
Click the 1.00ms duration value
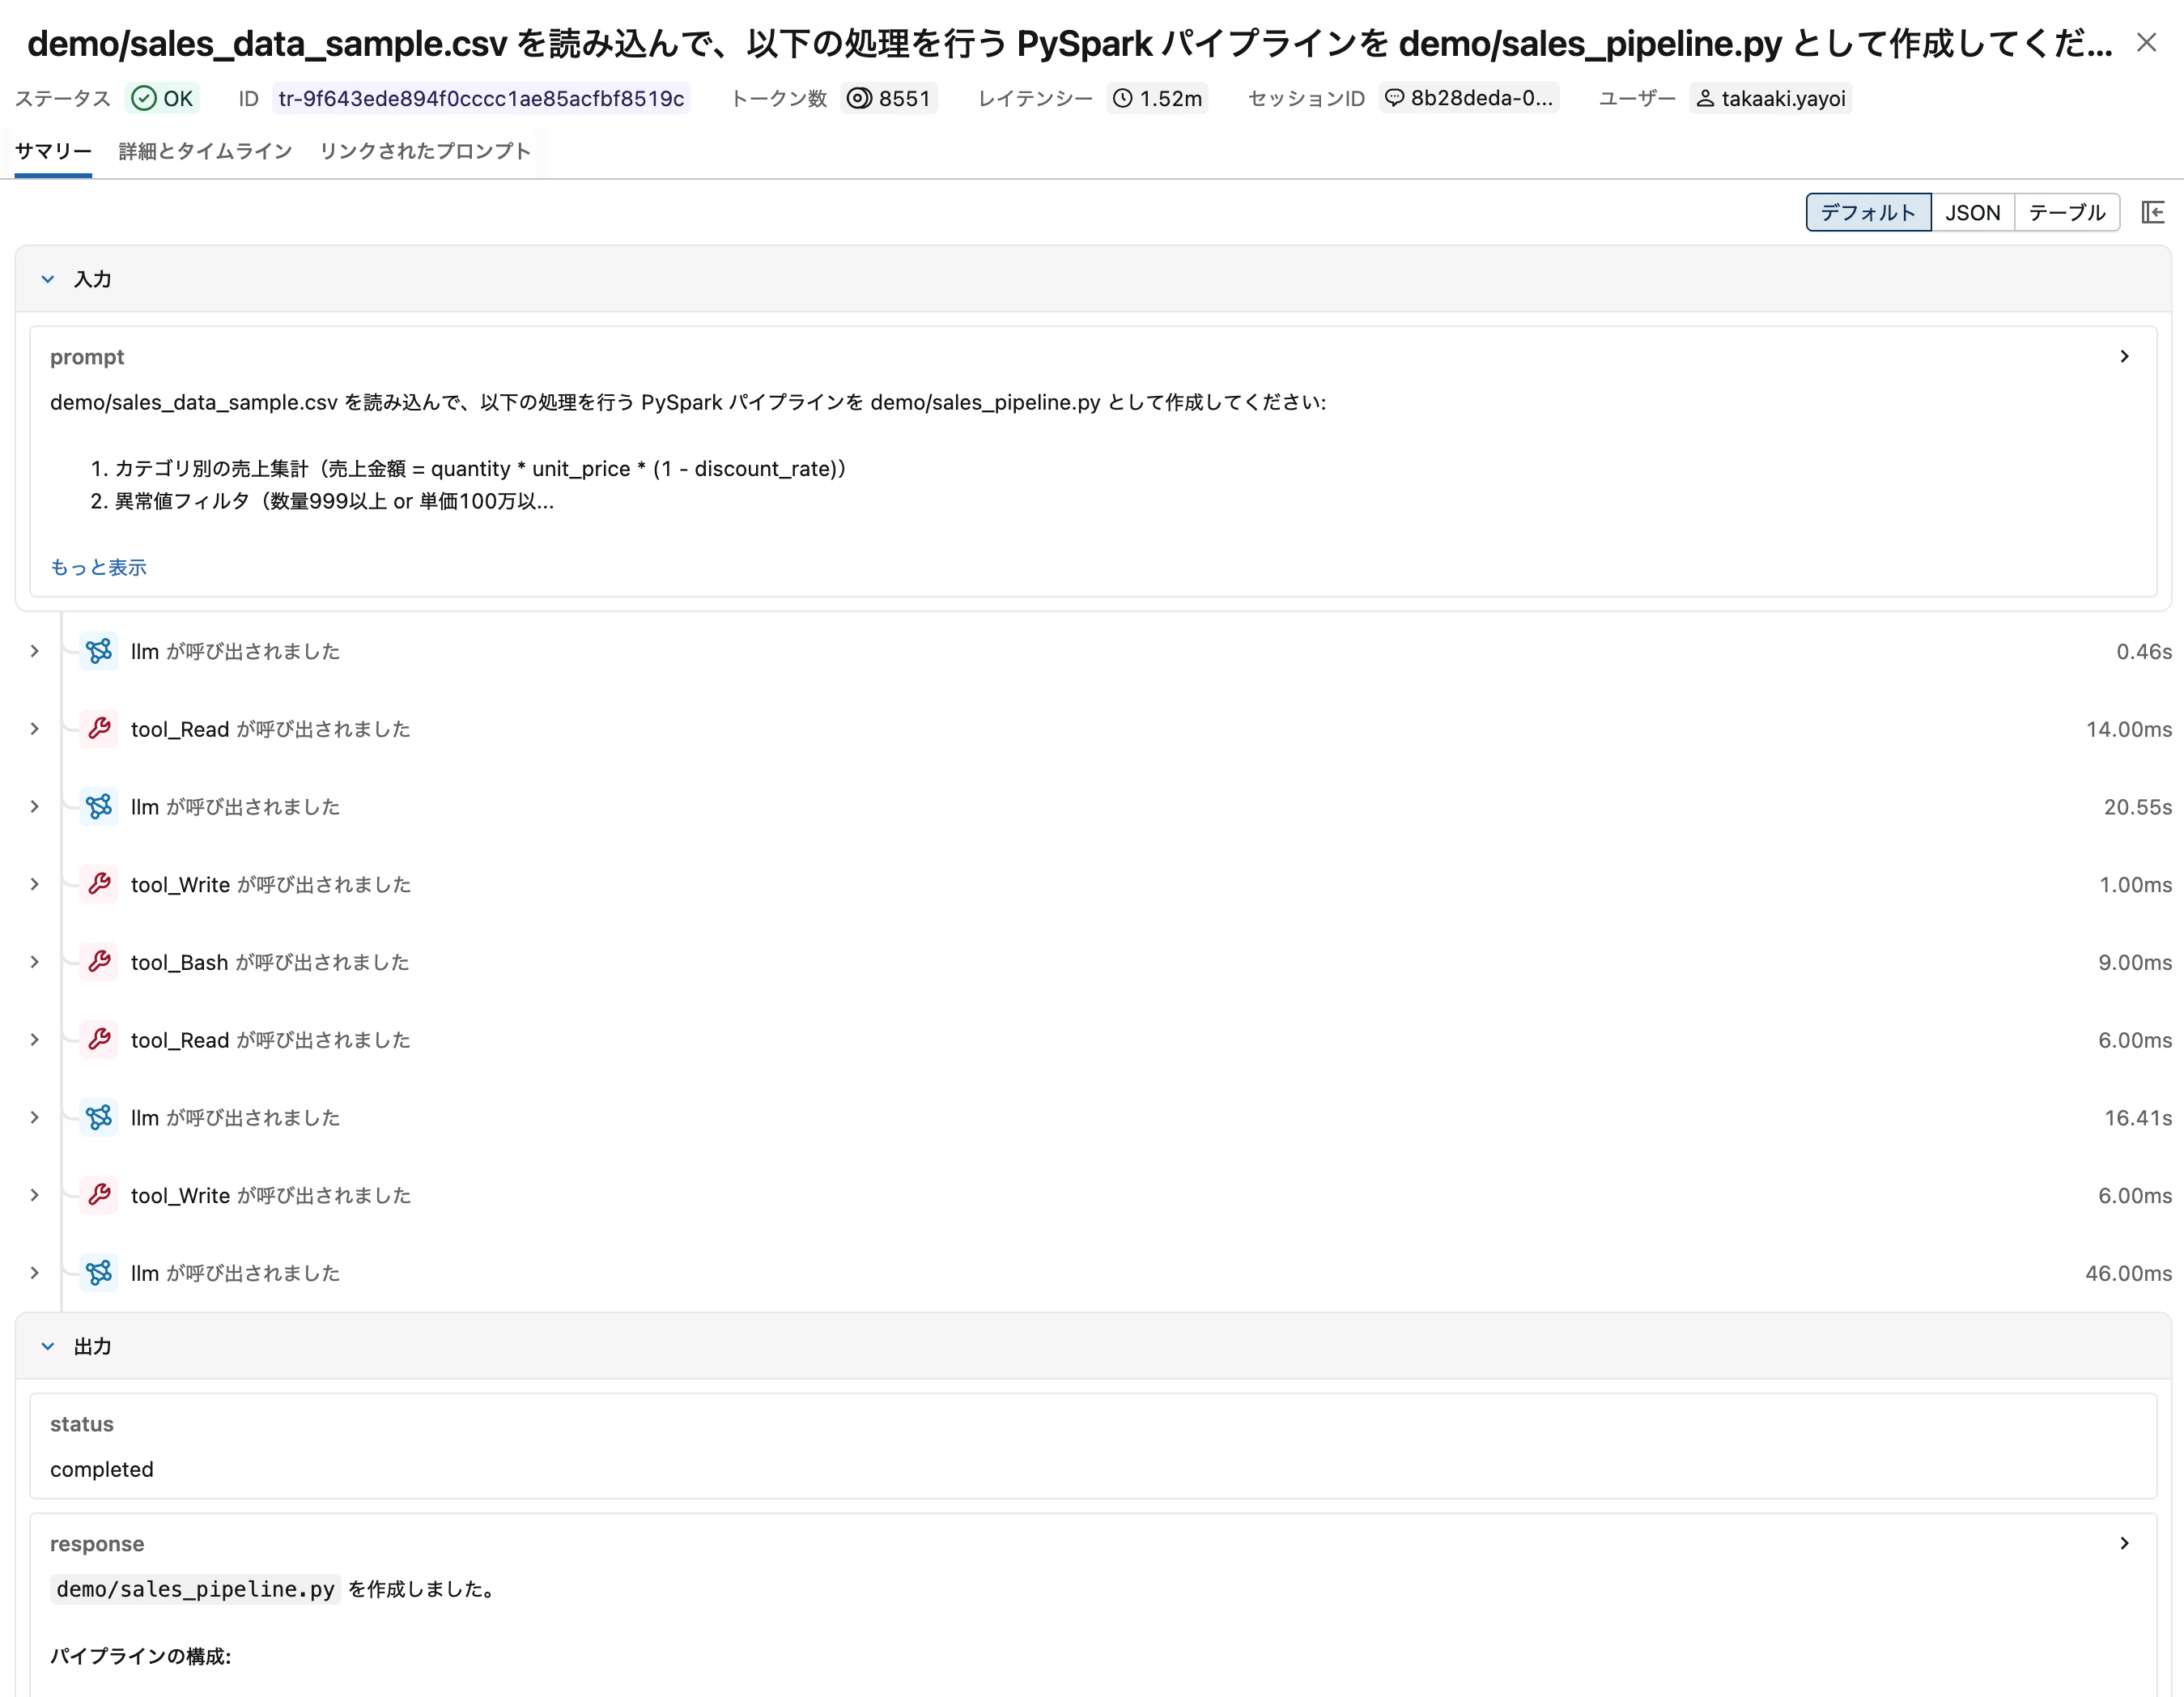coord(2135,884)
